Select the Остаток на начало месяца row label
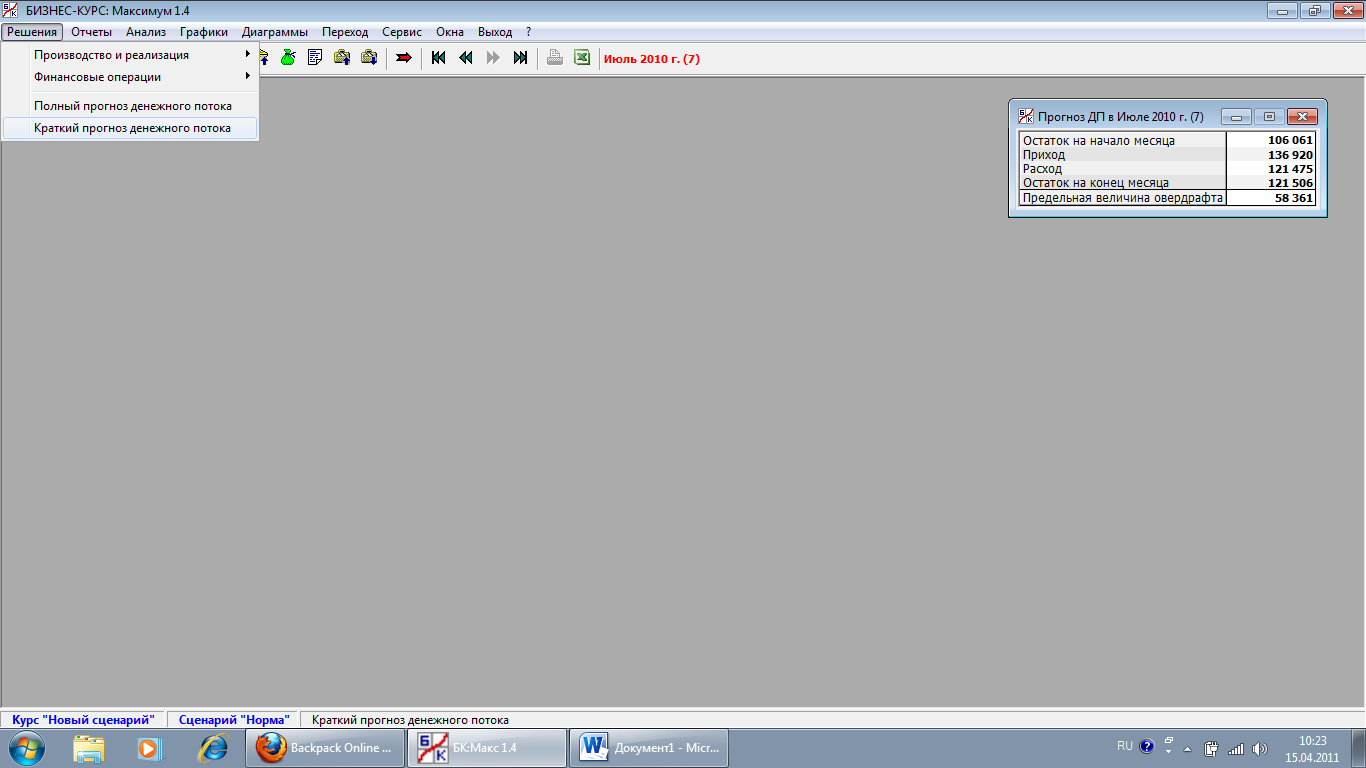 (1099, 141)
